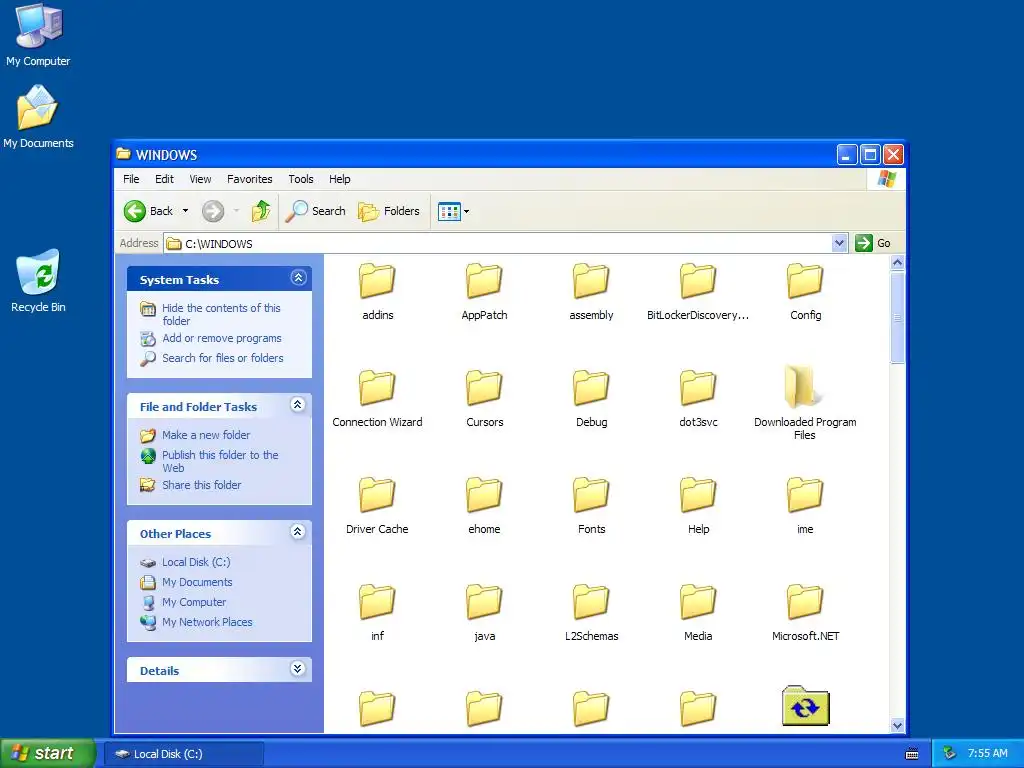Image resolution: width=1024 pixels, height=768 pixels.
Task: Collapse the Other Places panel
Action: pos(298,532)
